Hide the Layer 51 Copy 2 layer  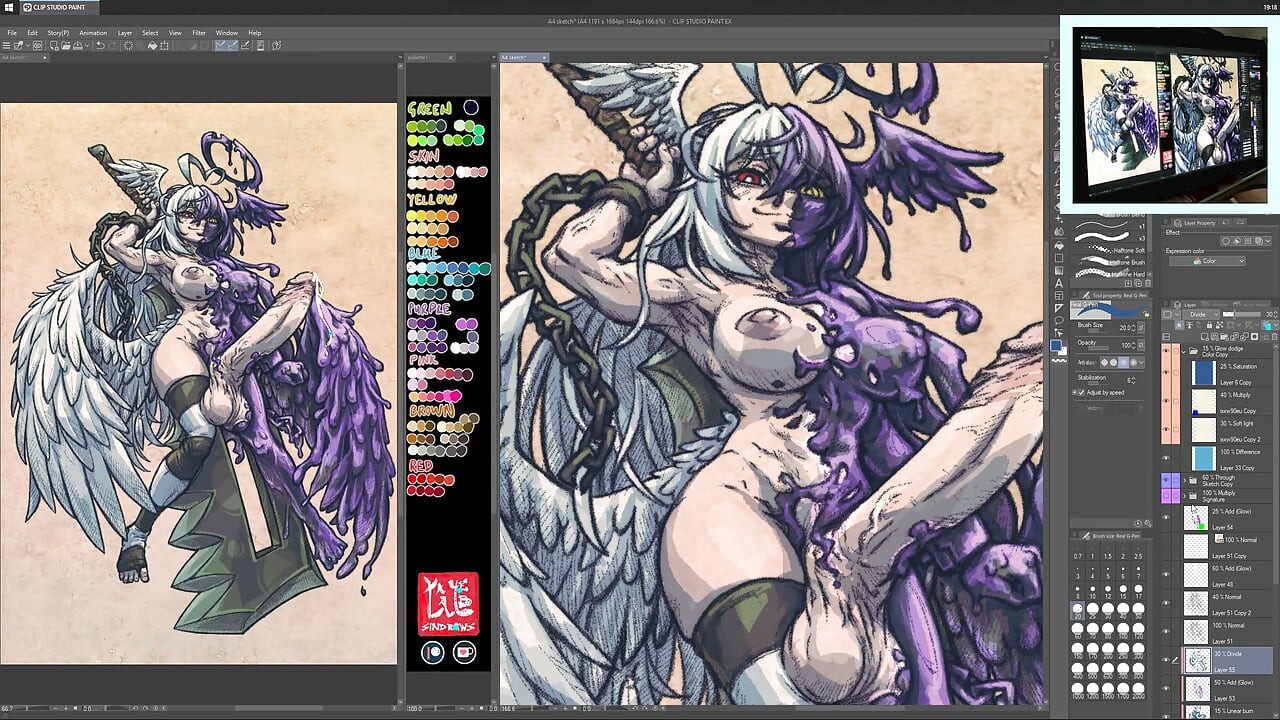[x=1165, y=603]
